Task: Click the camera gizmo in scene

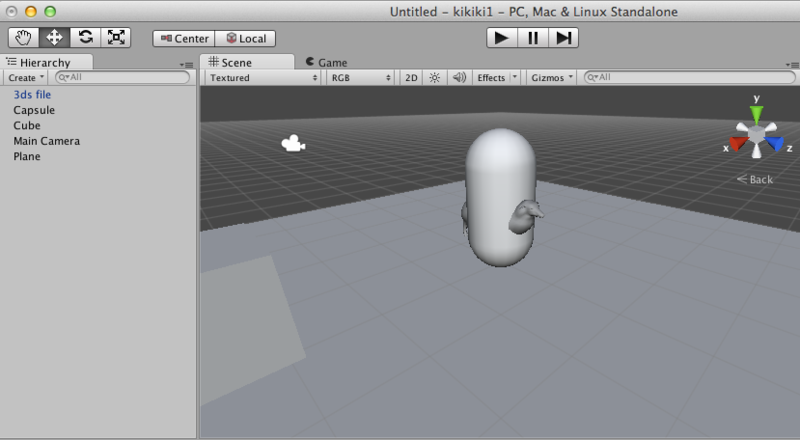Action: 293,143
